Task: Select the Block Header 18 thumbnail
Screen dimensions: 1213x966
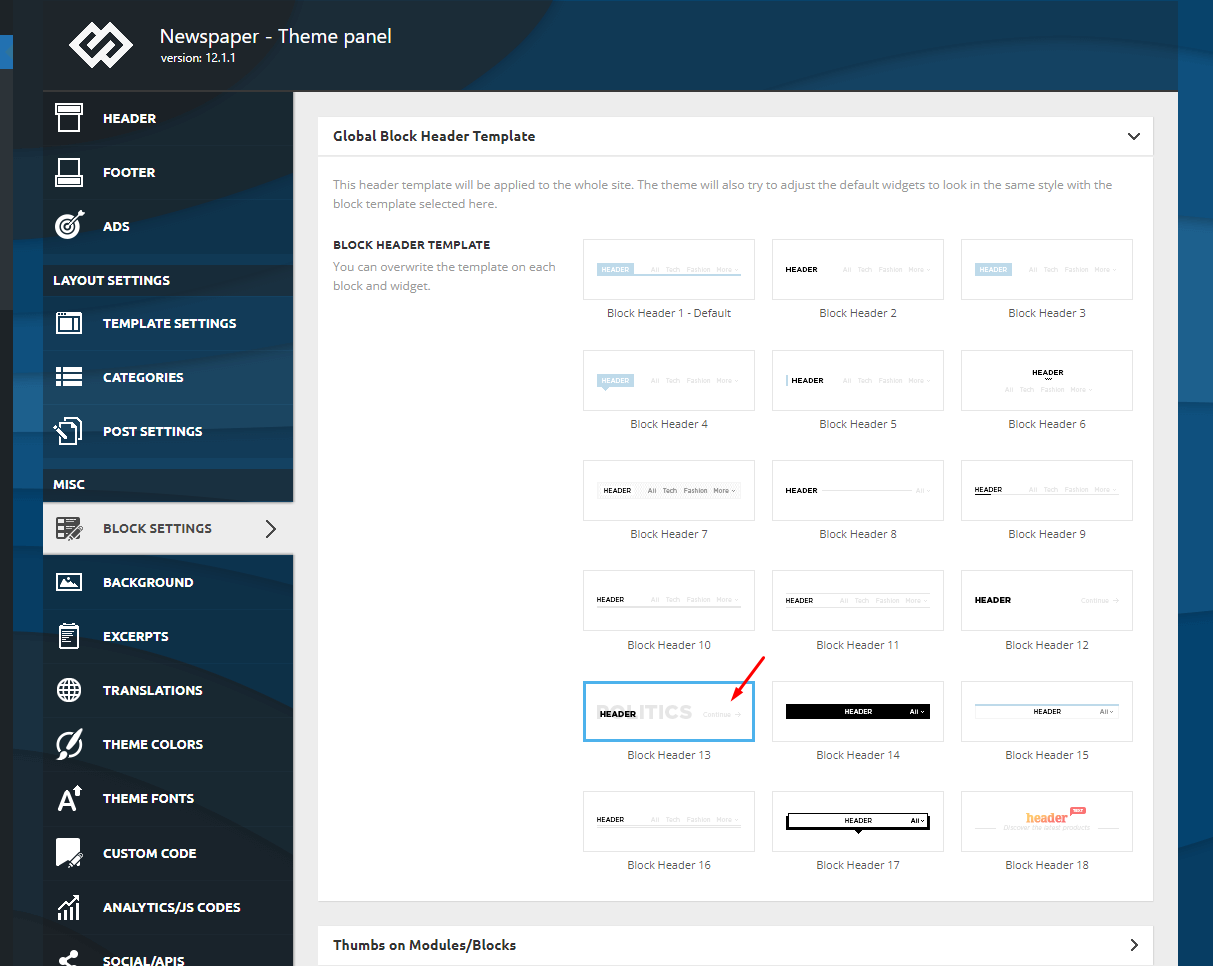Action: point(1047,821)
